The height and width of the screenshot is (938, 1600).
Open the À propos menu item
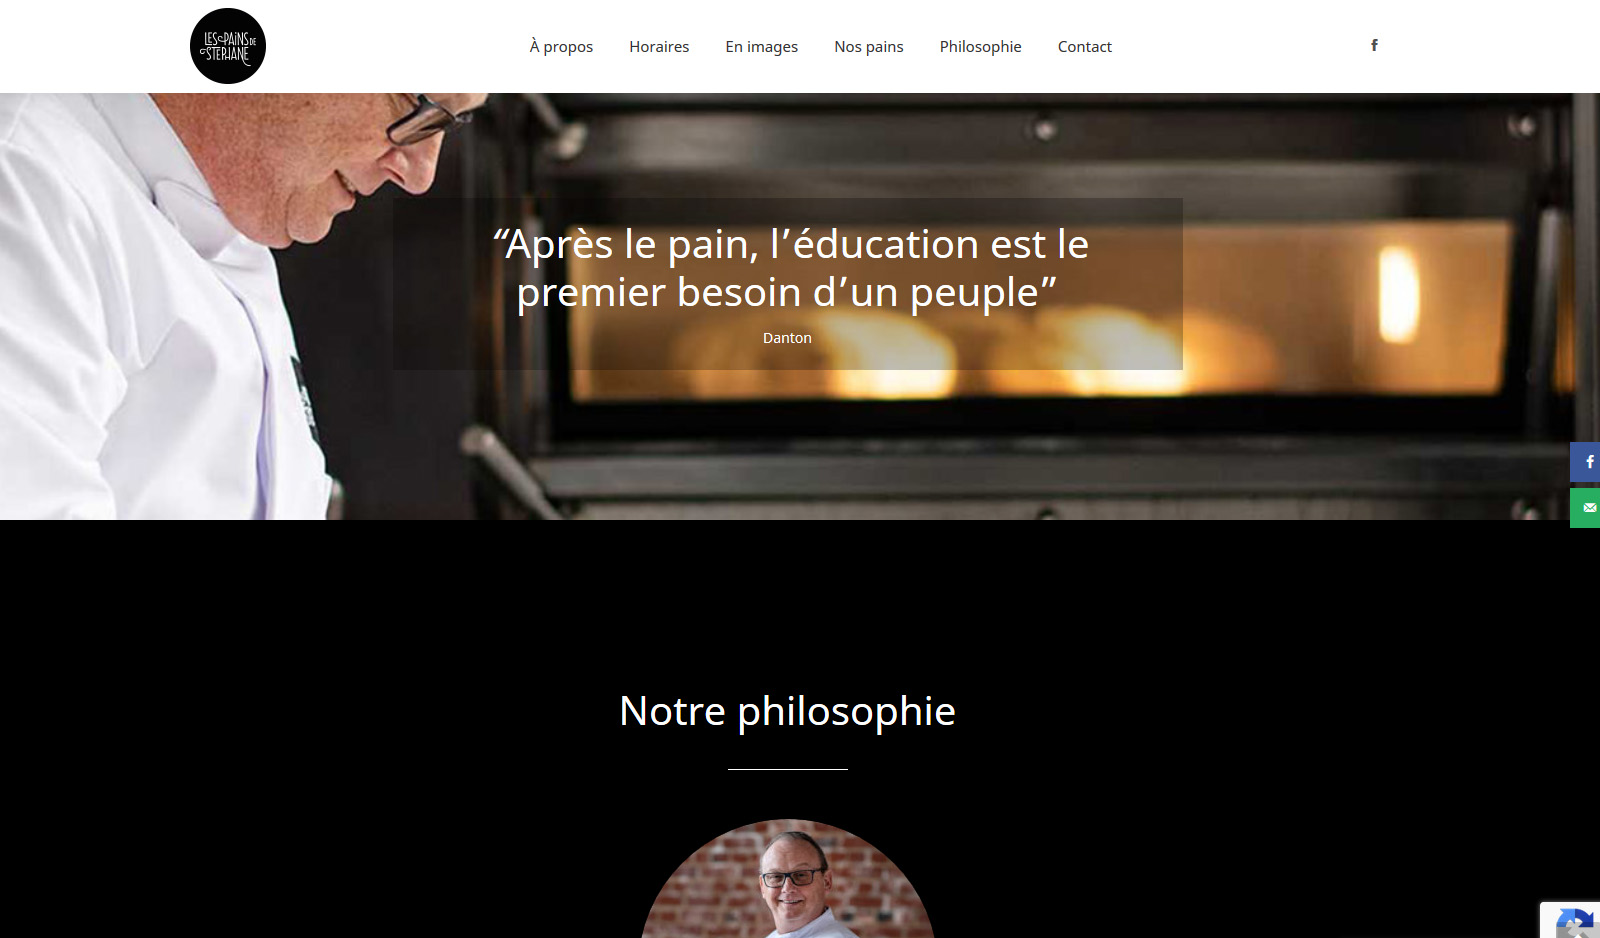click(x=561, y=47)
